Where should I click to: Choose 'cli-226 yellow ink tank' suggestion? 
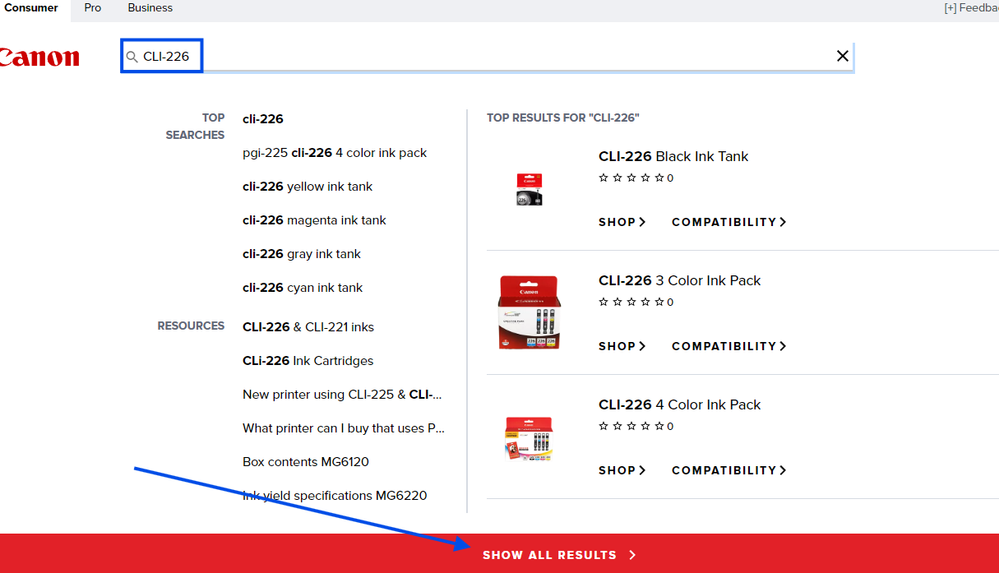tap(307, 187)
